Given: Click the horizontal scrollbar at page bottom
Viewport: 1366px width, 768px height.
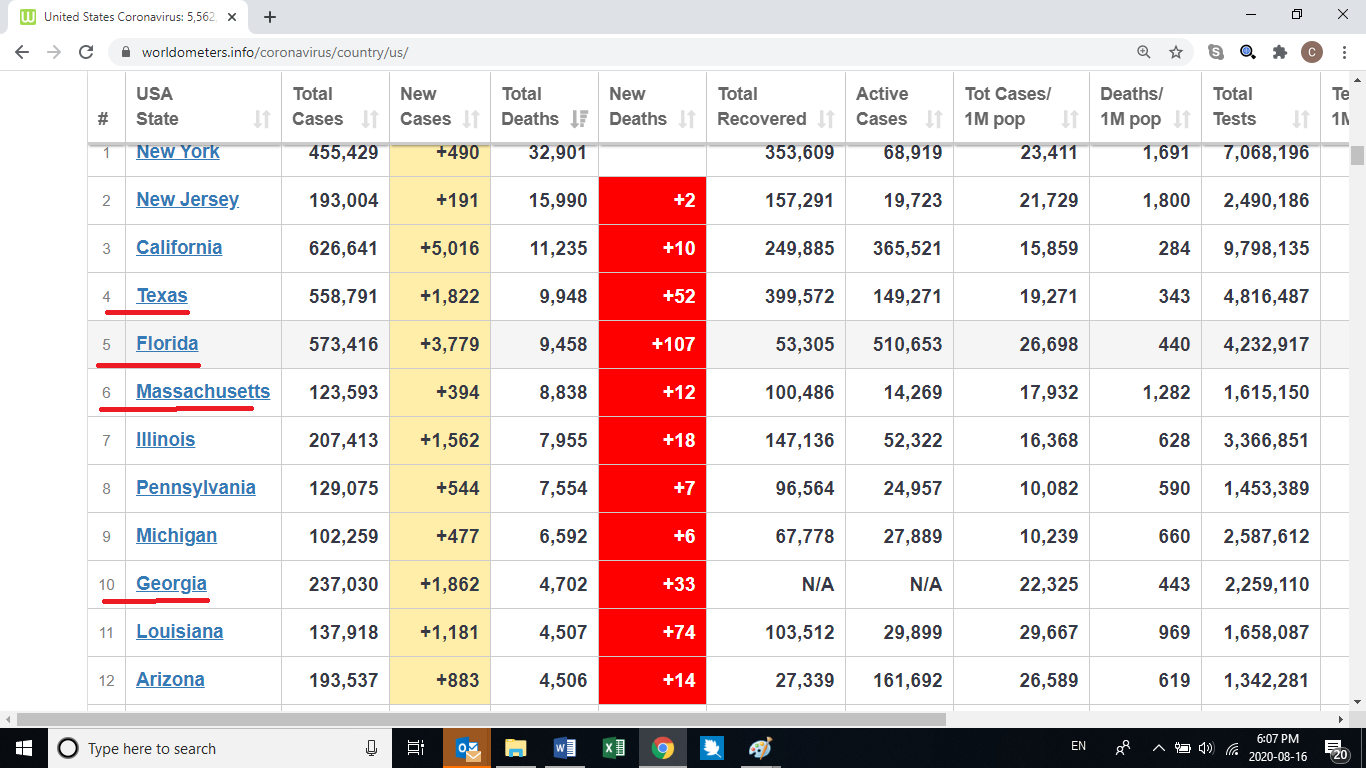Looking at the screenshot, I should [x=480, y=719].
